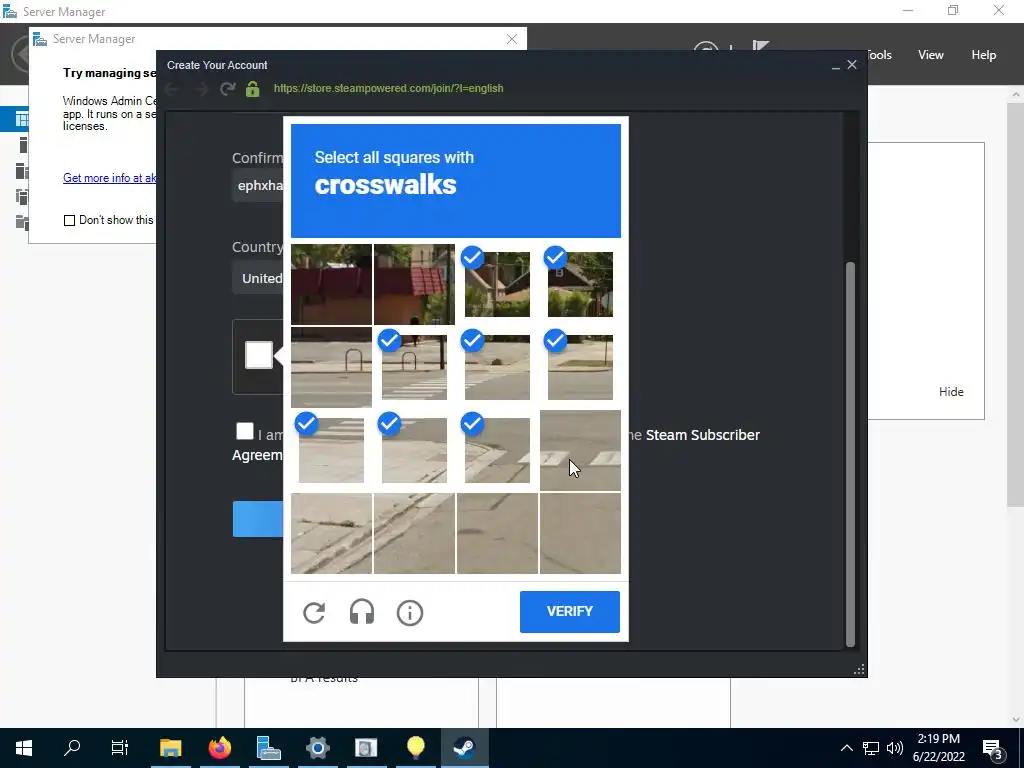The height and width of the screenshot is (768, 1024).
Task: Click the green padlock security icon
Action: (253, 89)
